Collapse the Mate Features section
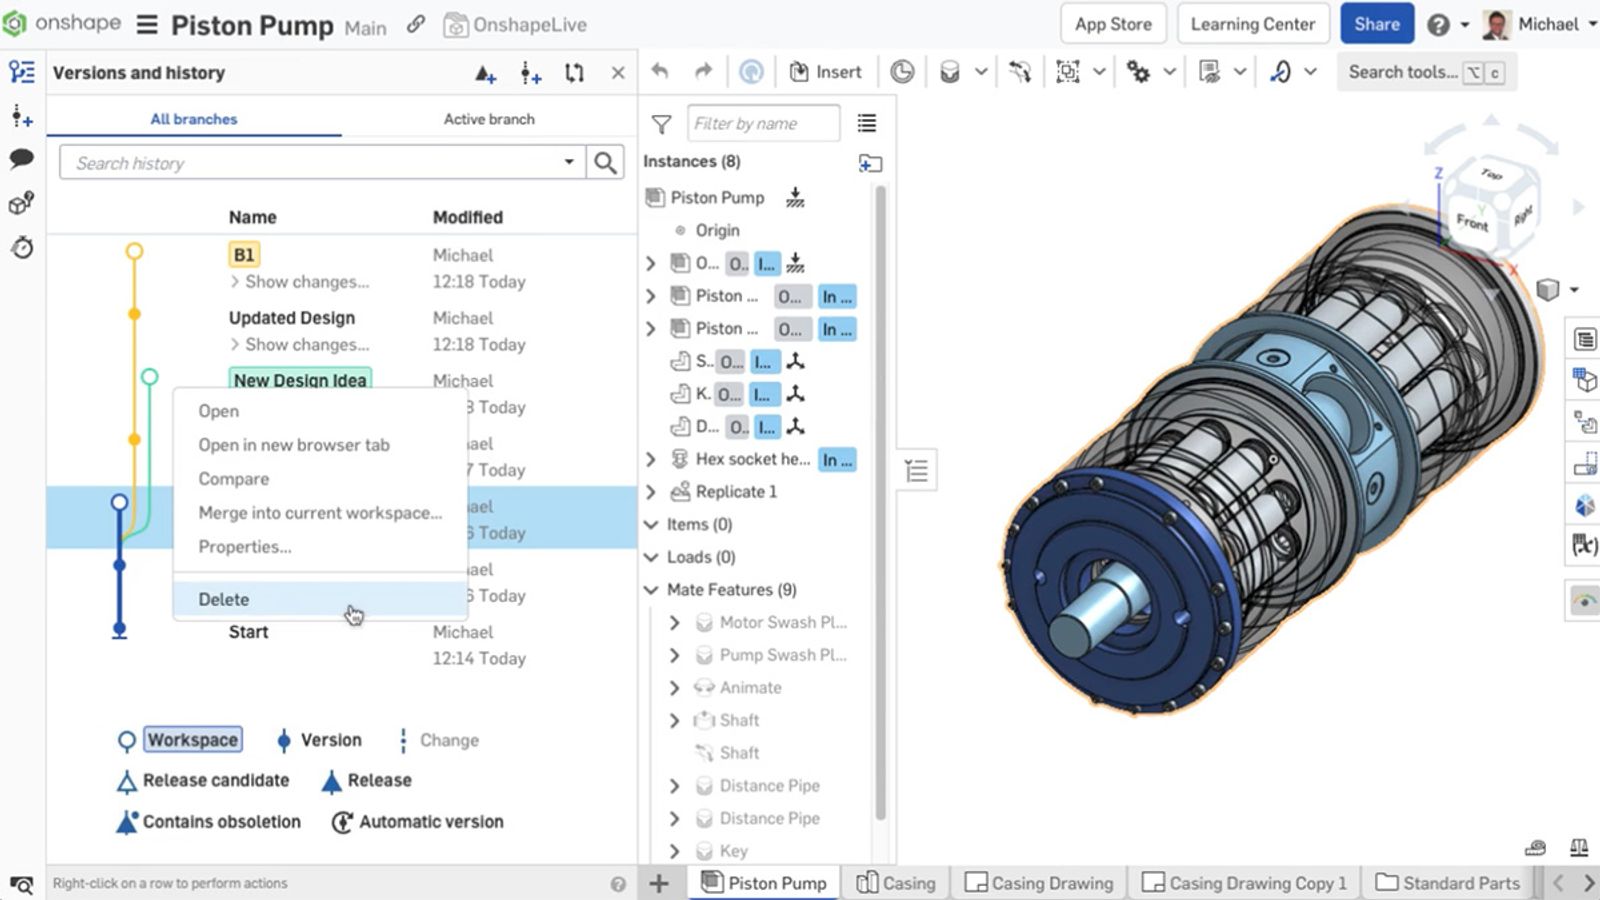The width and height of the screenshot is (1600, 900). (x=651, y=590)
